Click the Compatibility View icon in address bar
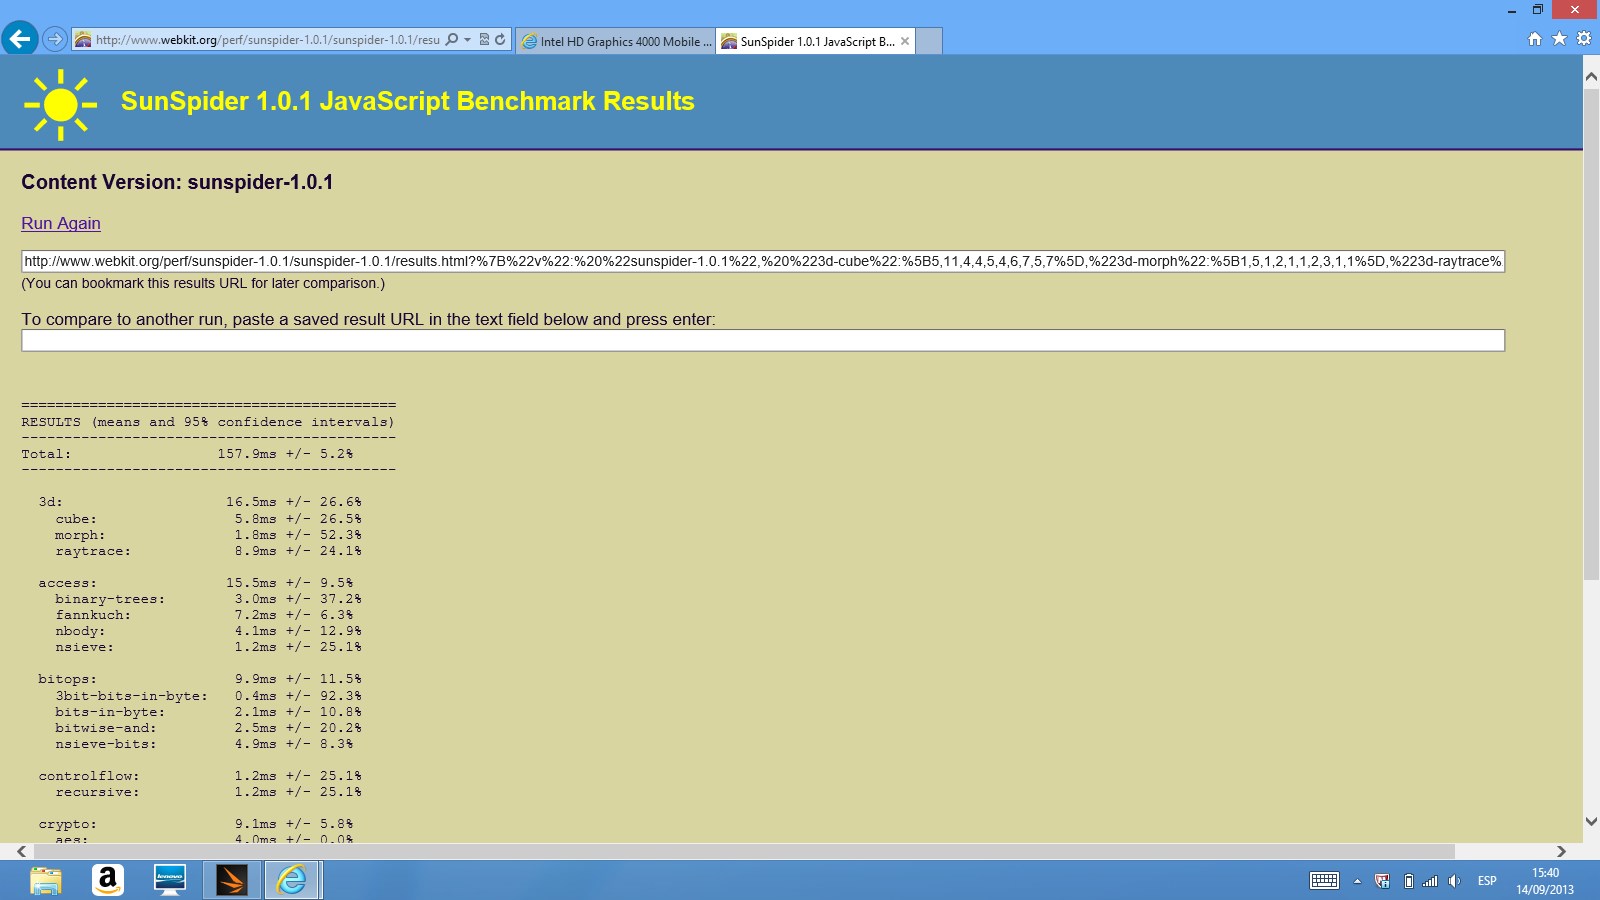 pyautogui.click(x=484, y=40)
